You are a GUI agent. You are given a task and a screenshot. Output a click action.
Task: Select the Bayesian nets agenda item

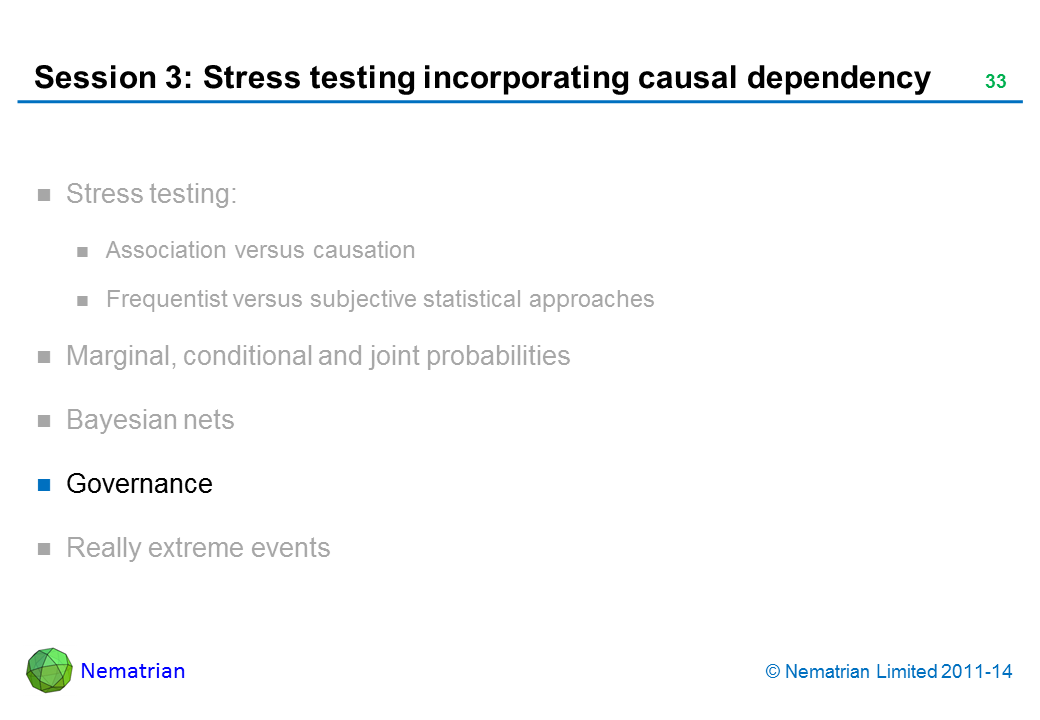coord(150,420)
